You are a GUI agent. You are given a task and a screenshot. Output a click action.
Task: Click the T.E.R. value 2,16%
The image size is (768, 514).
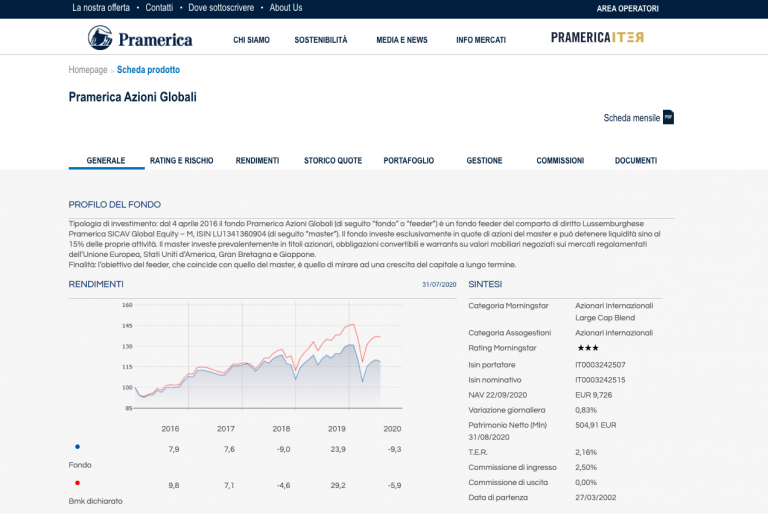tap(586, 452)
